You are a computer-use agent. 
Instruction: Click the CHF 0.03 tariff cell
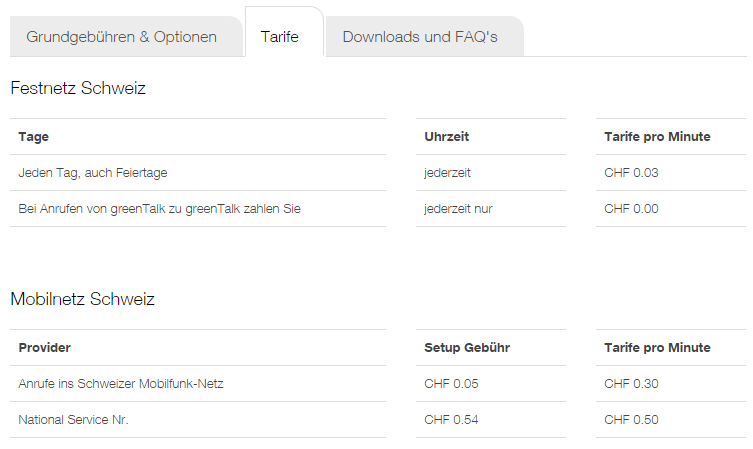631,173
